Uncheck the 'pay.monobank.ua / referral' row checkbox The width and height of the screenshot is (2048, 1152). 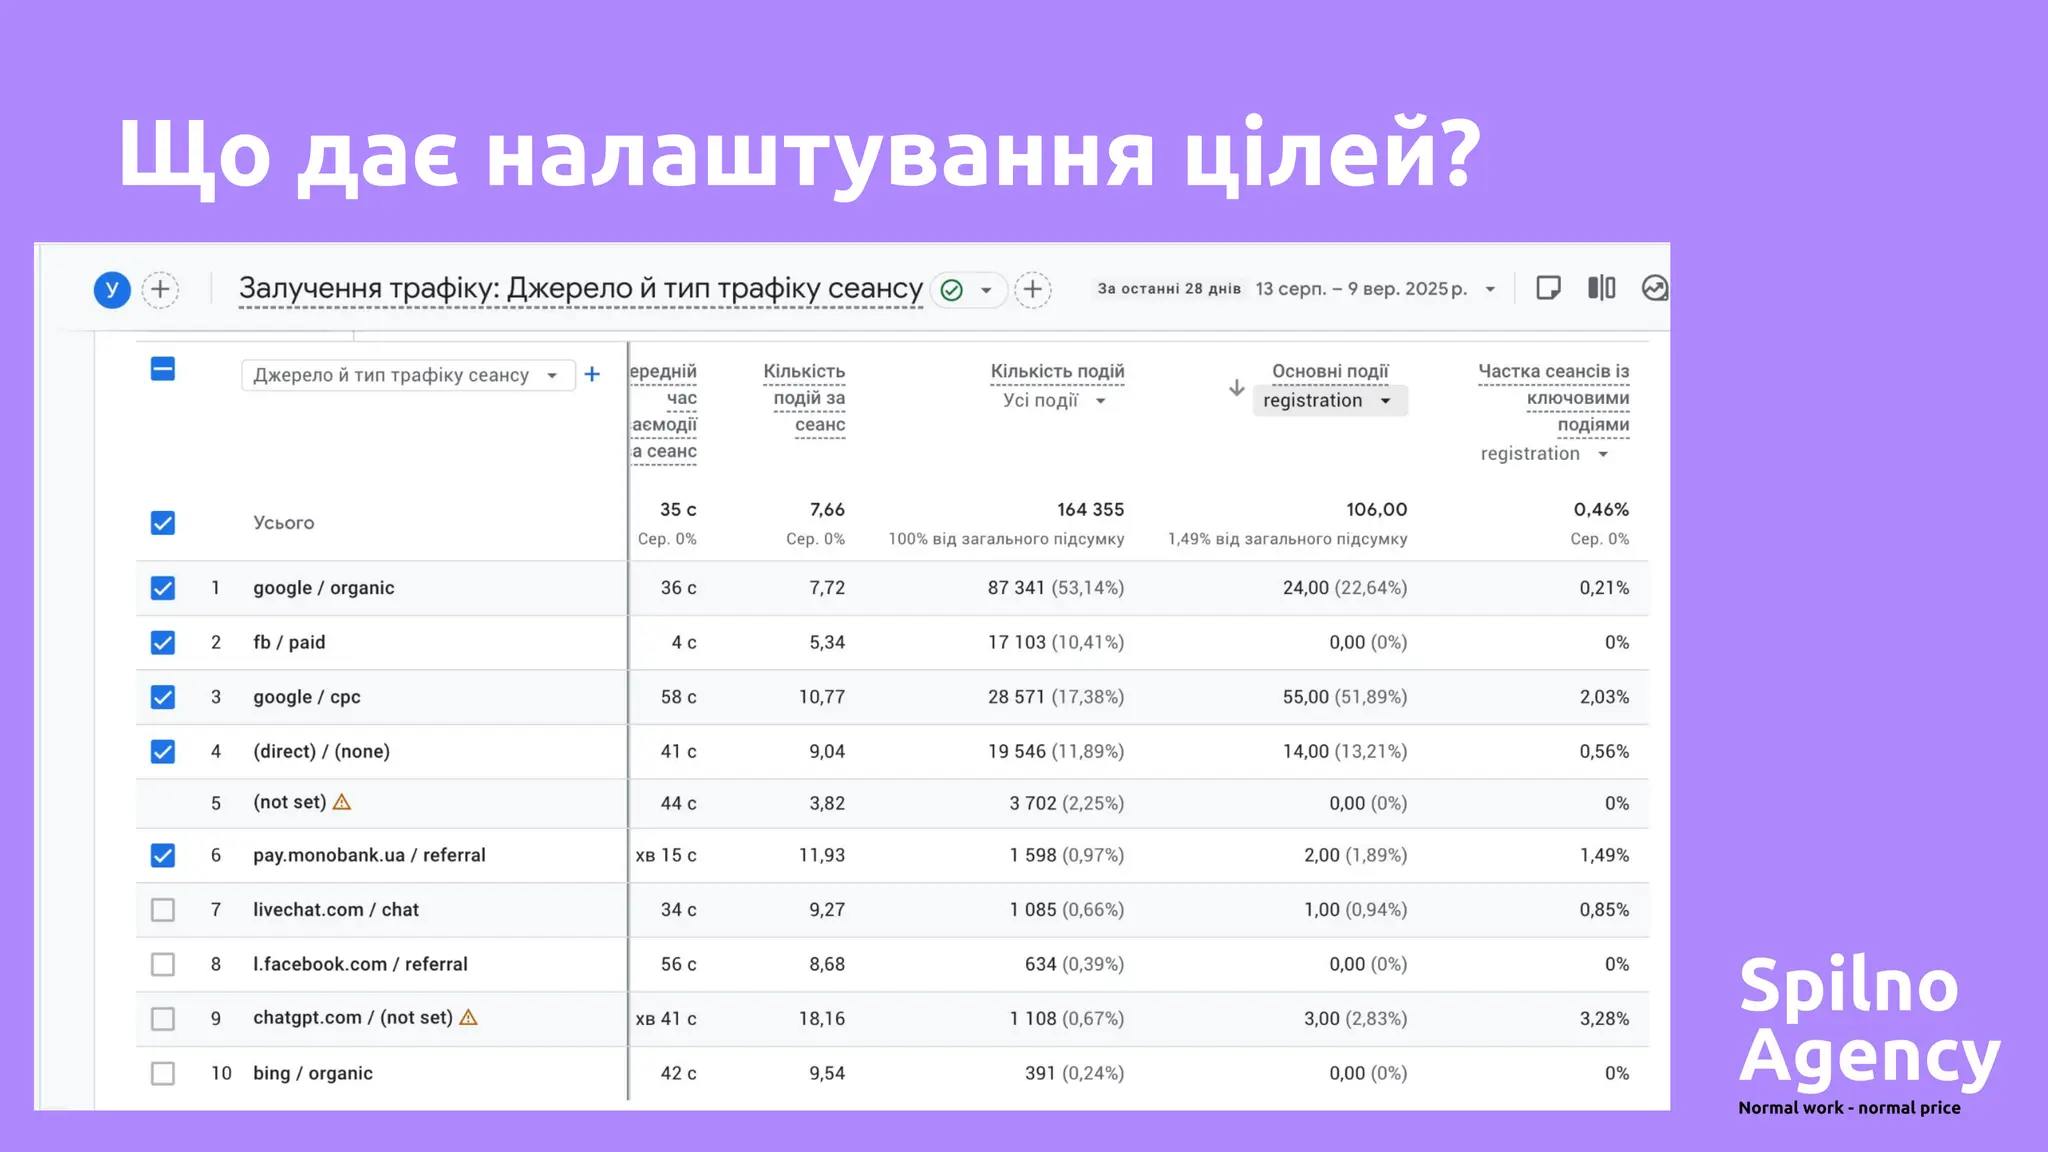163,856
